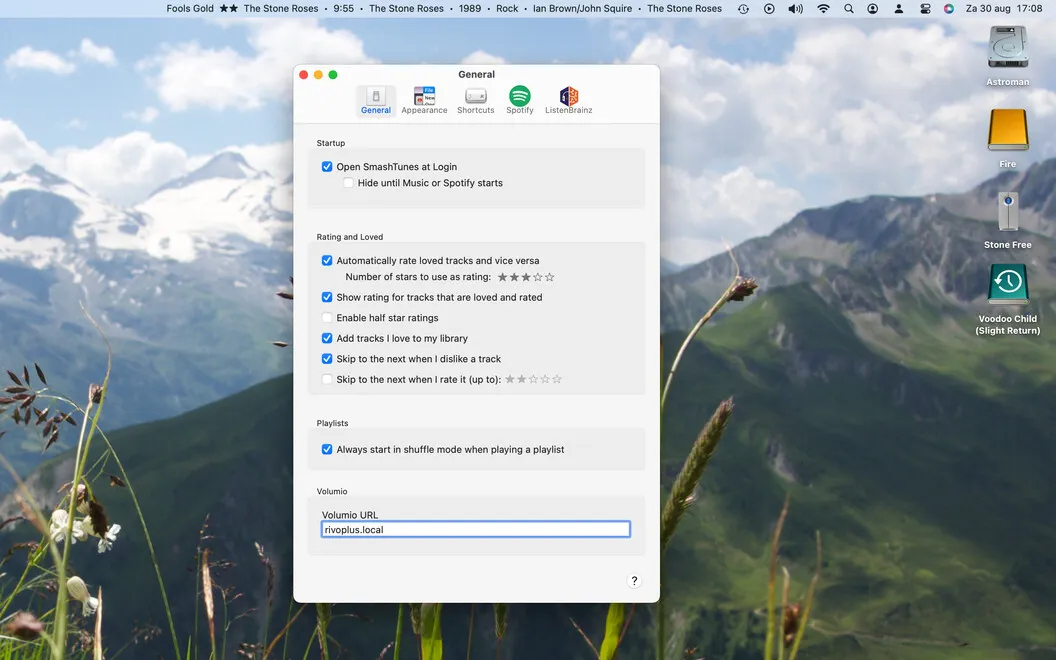This screenshot has width=1056, height=660.
Task: Select the Astroman drive on the desktop
Action: tap(1008, 57)
